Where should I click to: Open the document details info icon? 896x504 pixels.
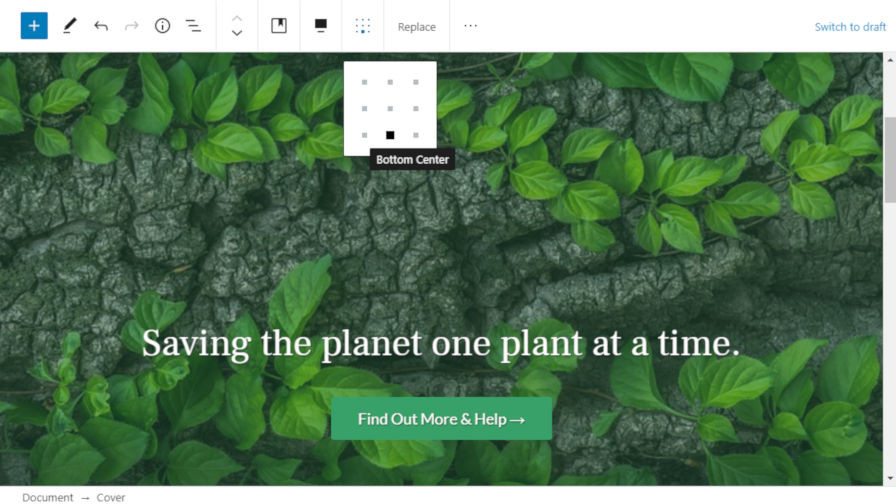point(162,26)
